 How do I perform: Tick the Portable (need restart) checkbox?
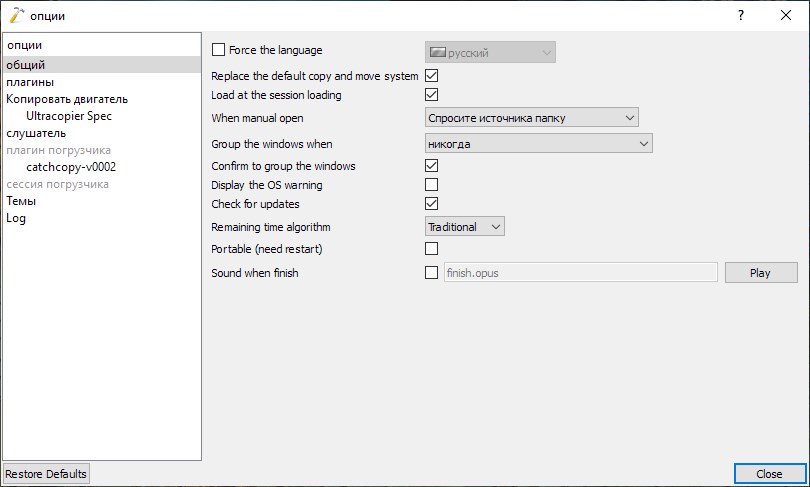pos(432,248)
